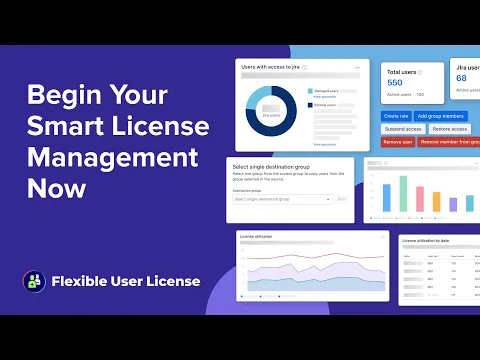
Task: Open the Select single destination group dropdown
Action: (x=283, y=199)
